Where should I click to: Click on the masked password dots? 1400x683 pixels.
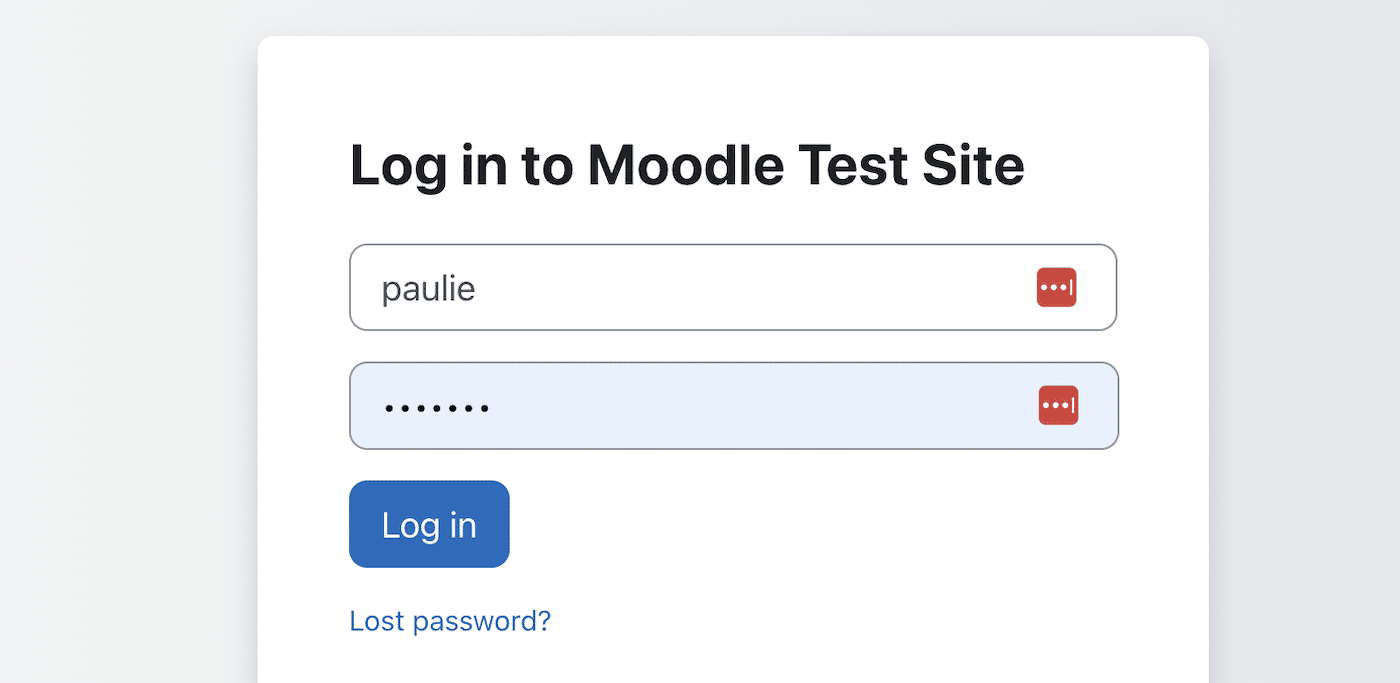[436, 408]
